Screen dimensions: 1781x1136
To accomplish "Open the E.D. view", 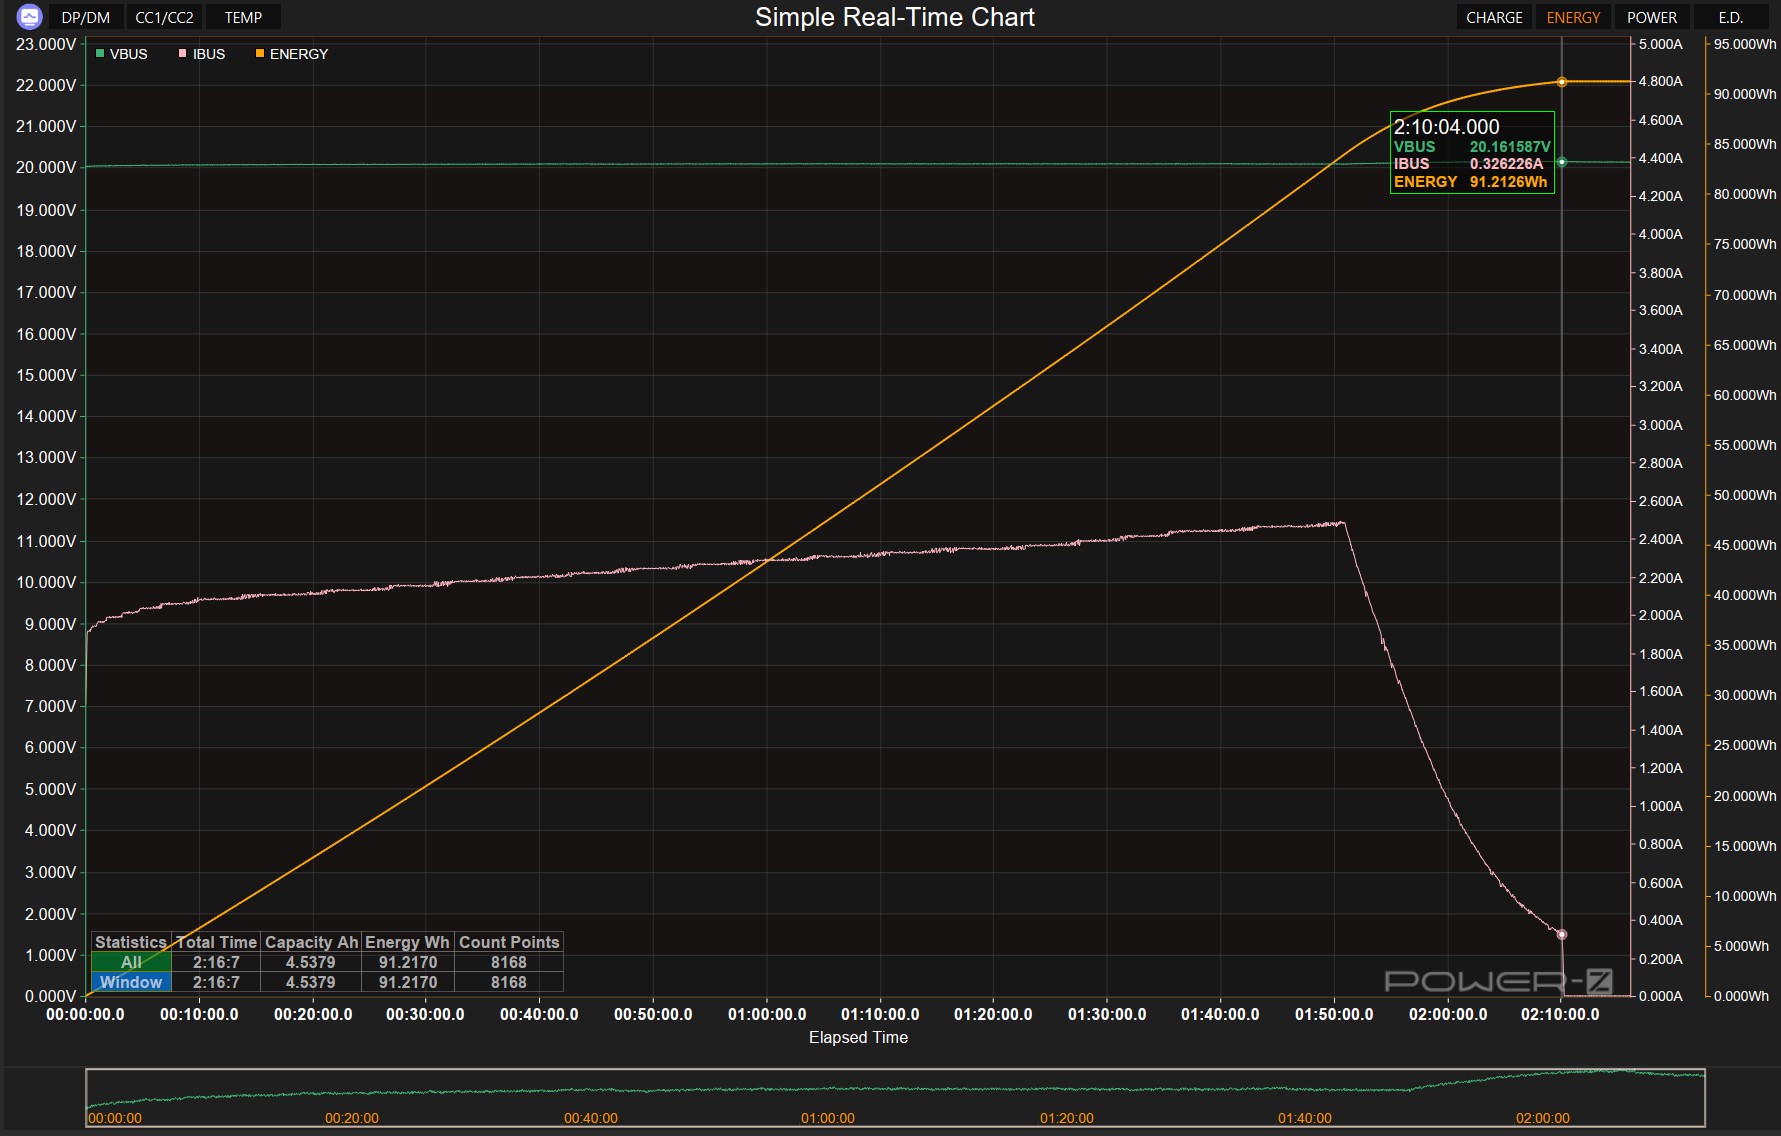I will coord(1730,17).
